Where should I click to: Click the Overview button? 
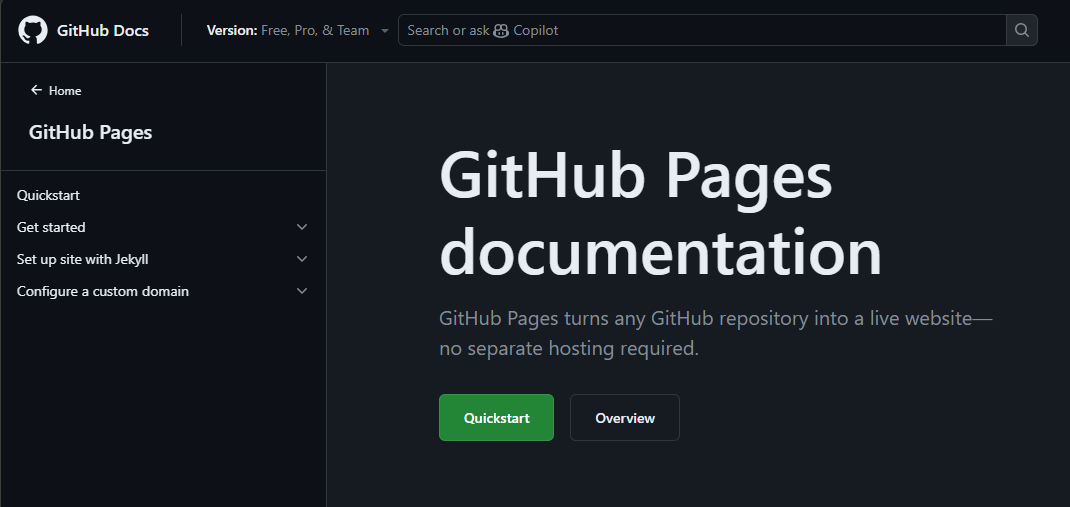point(624,418)
